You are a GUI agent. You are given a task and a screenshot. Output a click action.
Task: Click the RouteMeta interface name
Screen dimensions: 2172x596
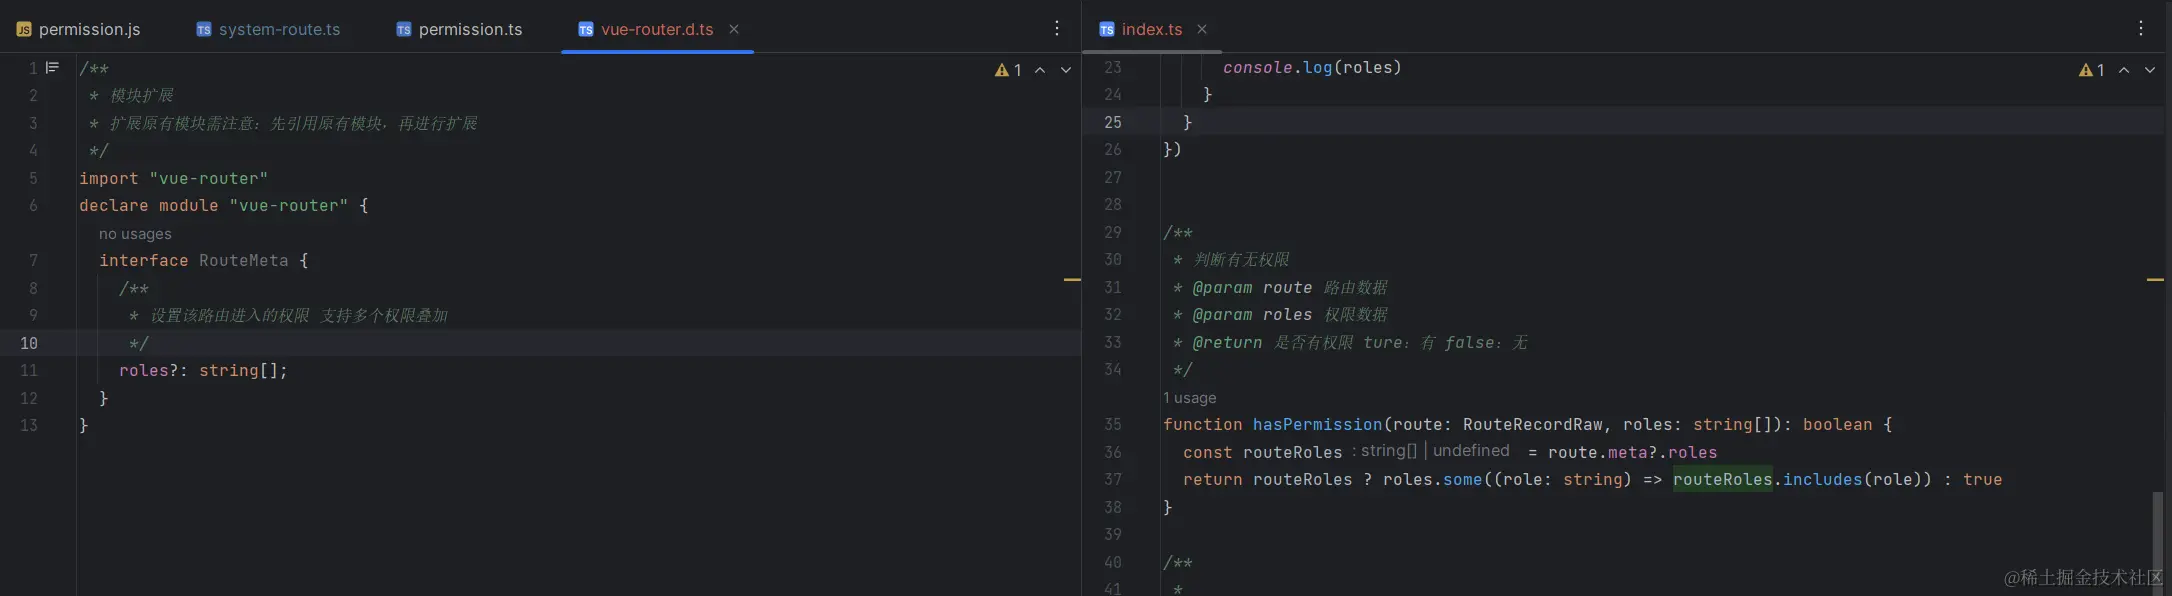click(x=243, y=261)
